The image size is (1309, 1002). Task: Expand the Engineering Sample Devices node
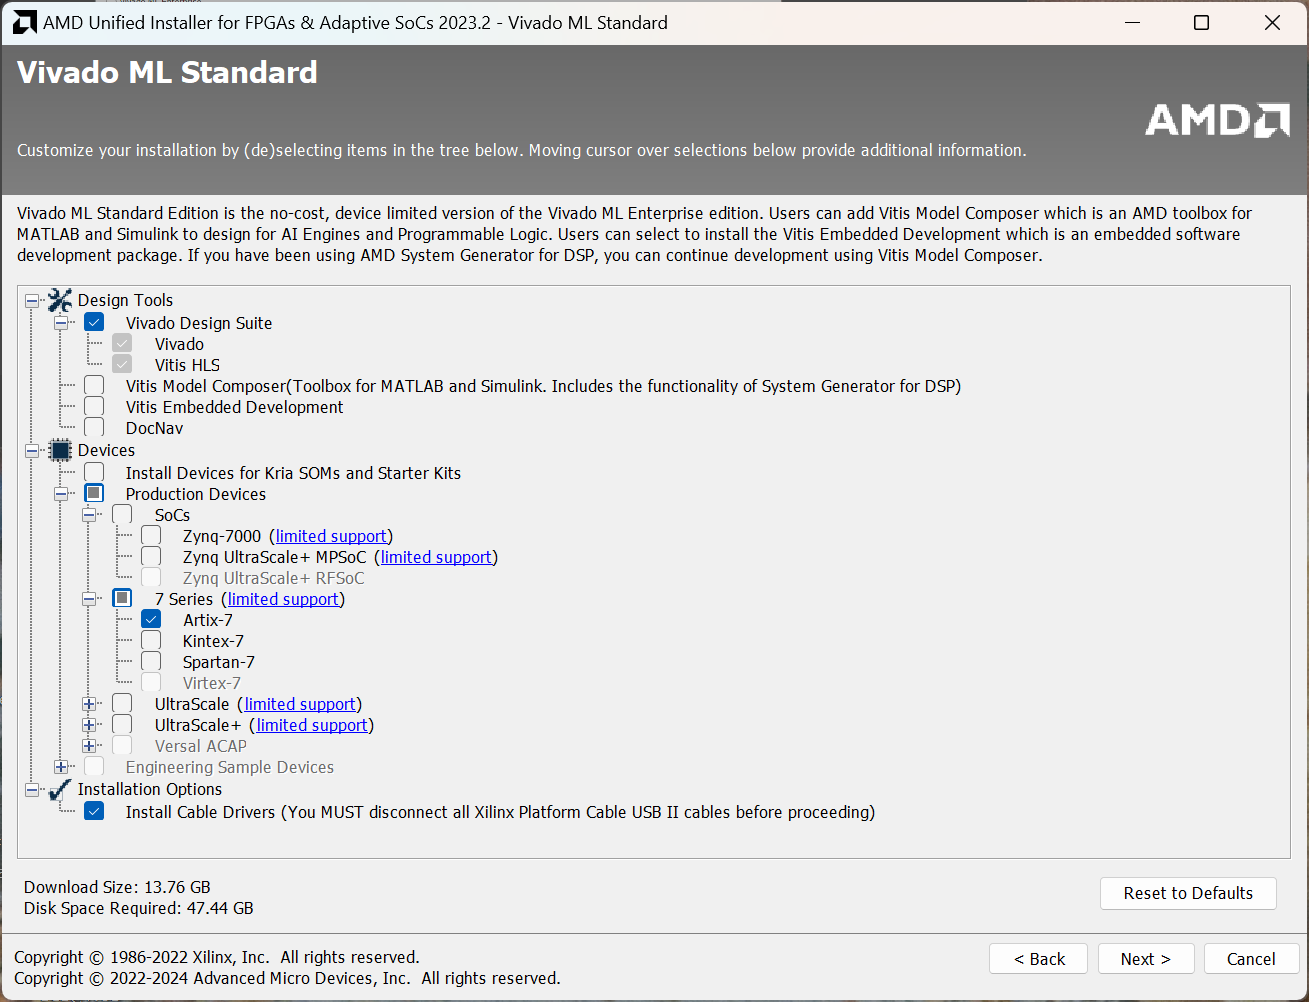tap(61, 767)
